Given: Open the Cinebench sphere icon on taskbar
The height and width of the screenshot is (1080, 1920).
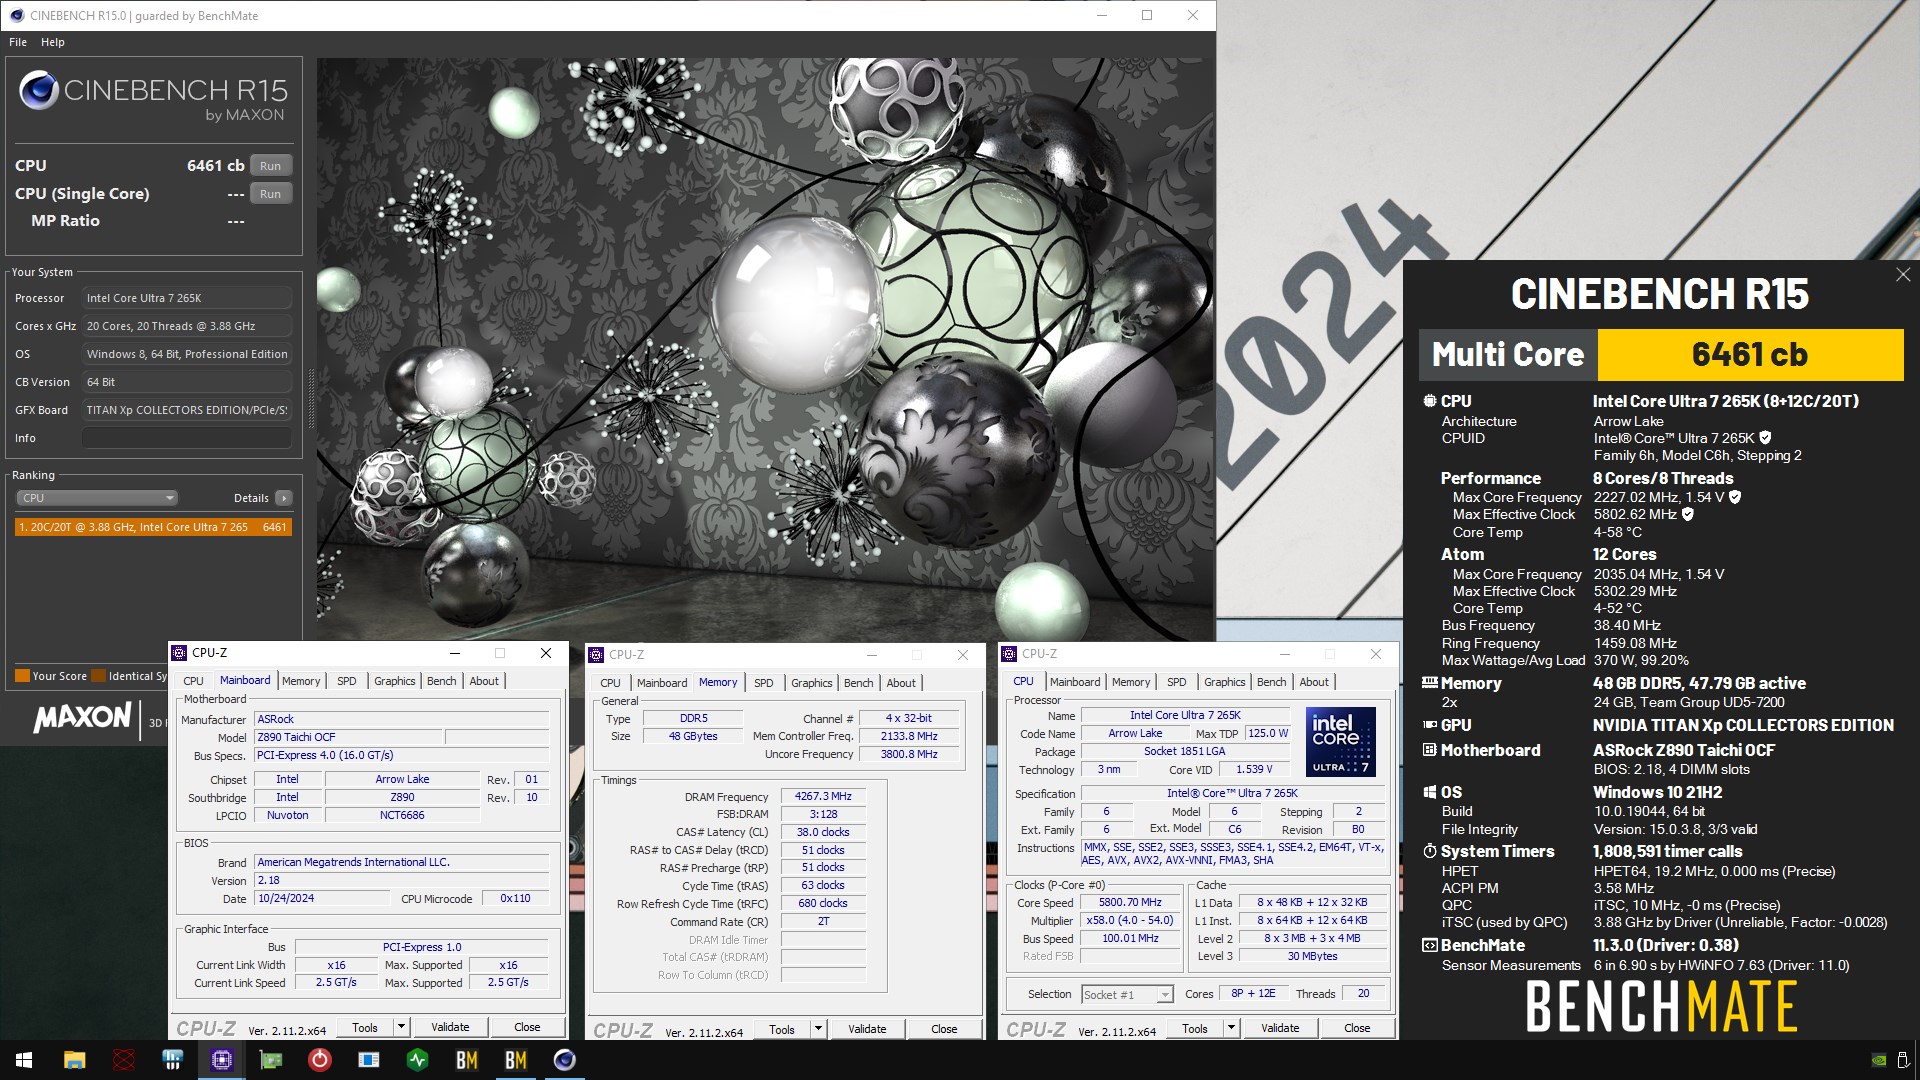Looking at the screenshot, I should (x=565, y=1060).
